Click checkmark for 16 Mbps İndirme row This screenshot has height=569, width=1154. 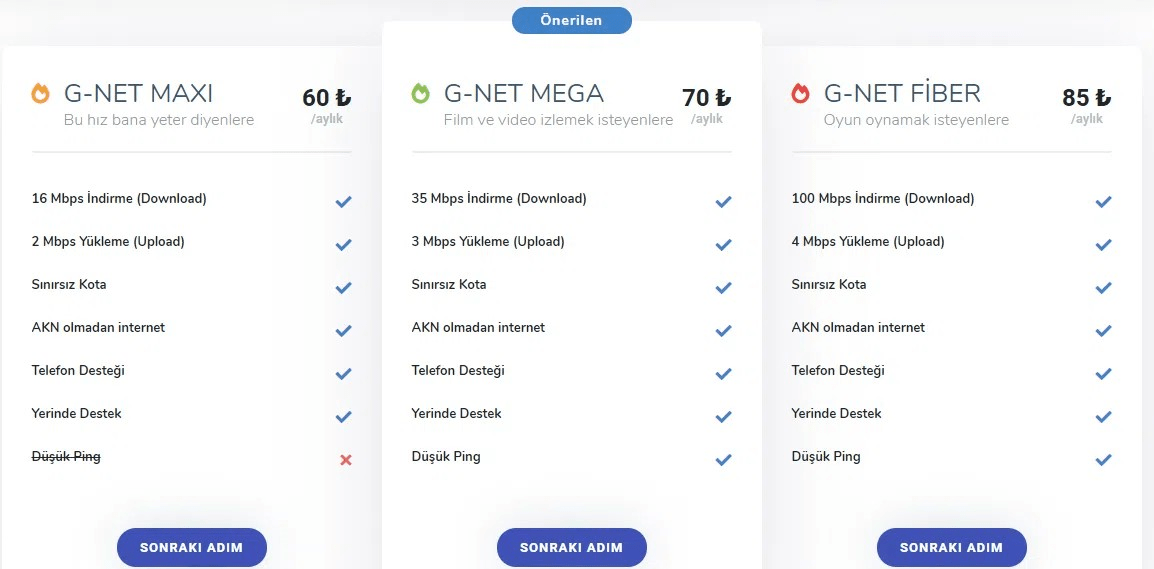pyautogui.click(x=343, y=201)
